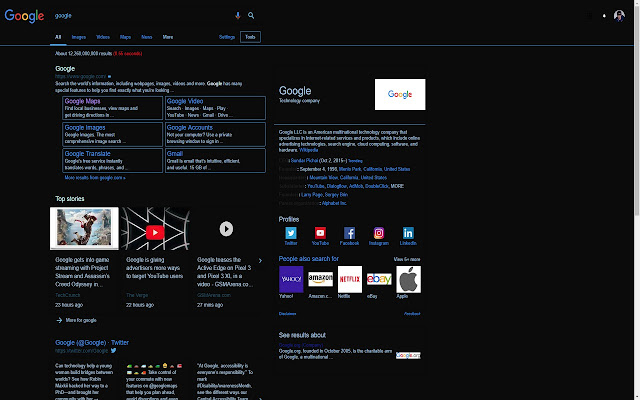The image size is (640, 400).
Task: Open the Alphabet Inc. link
Action: [x=334, y=203]
